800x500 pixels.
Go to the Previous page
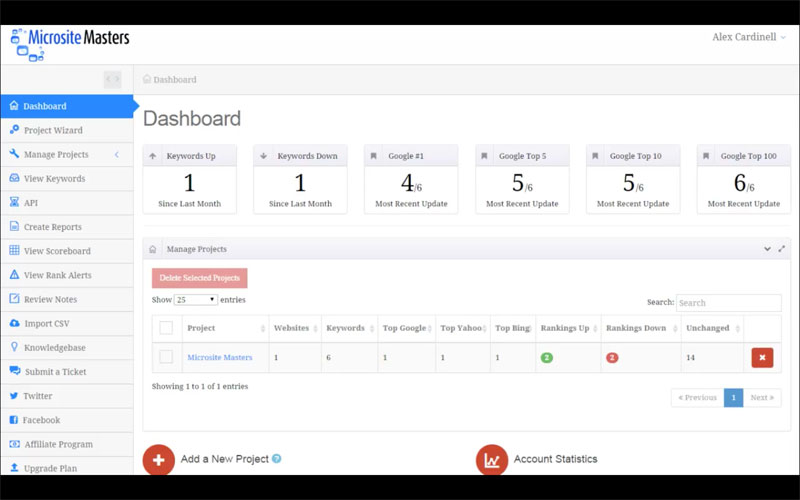tap(697, 397)
